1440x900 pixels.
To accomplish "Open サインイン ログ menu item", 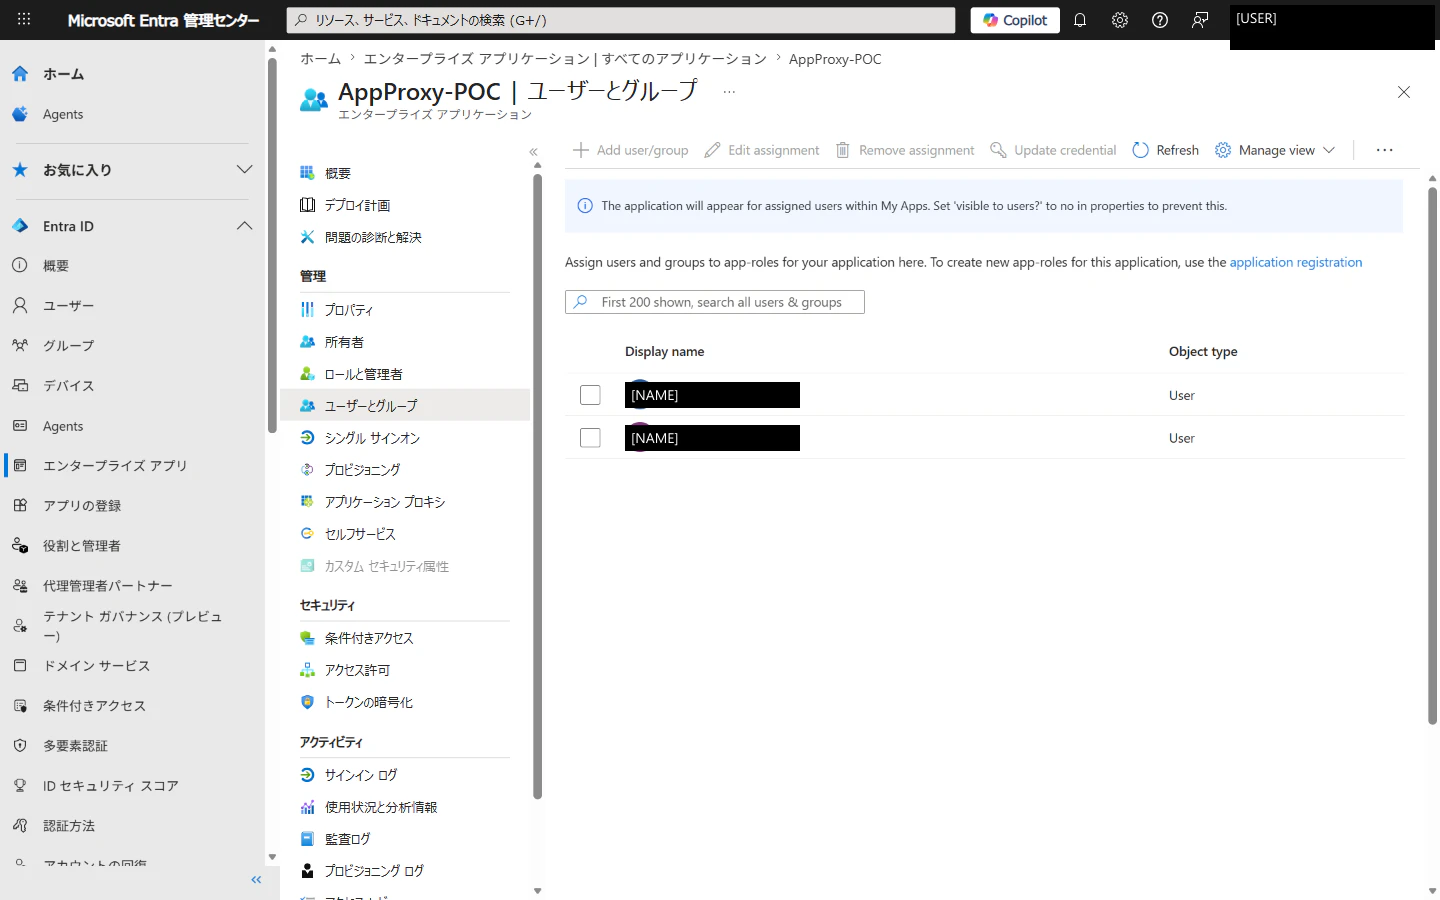I will (361, 775).
